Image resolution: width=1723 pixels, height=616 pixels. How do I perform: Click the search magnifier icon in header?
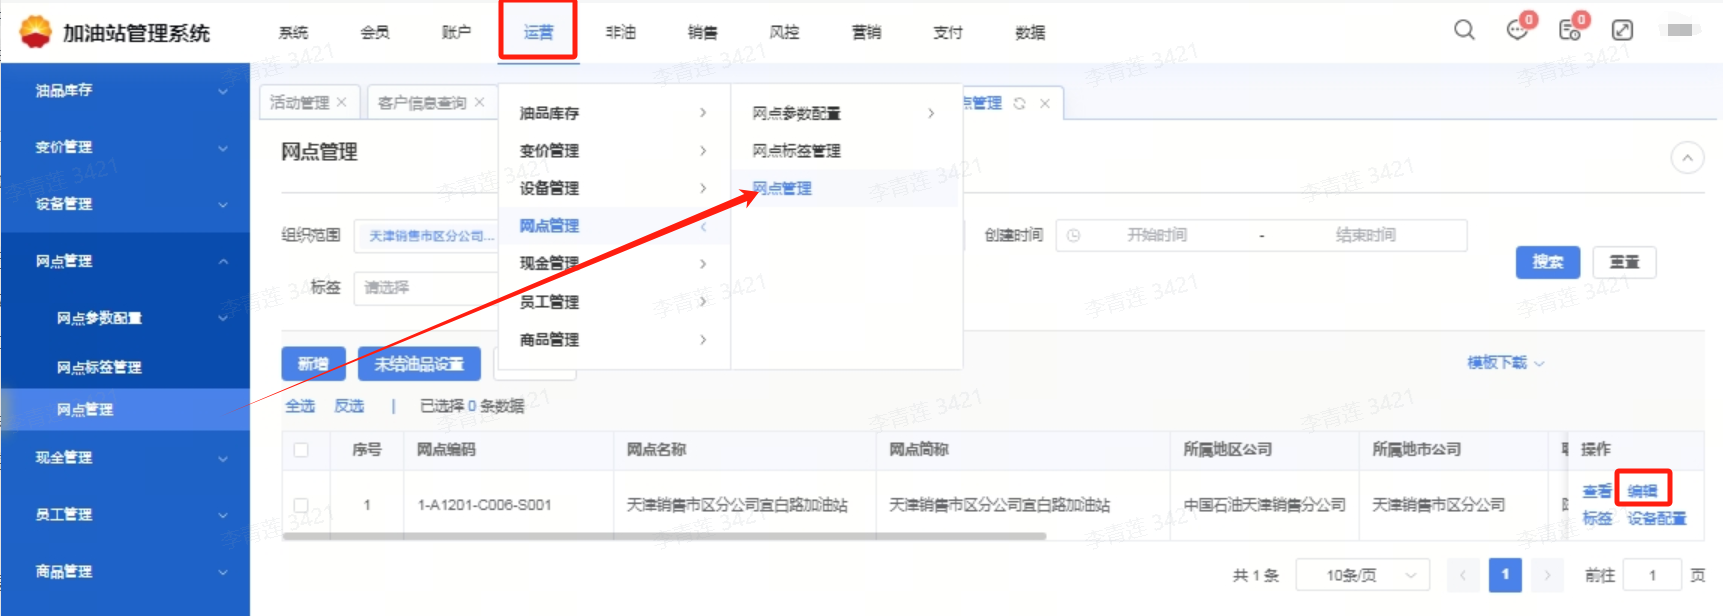click(x=1464, y=30)
